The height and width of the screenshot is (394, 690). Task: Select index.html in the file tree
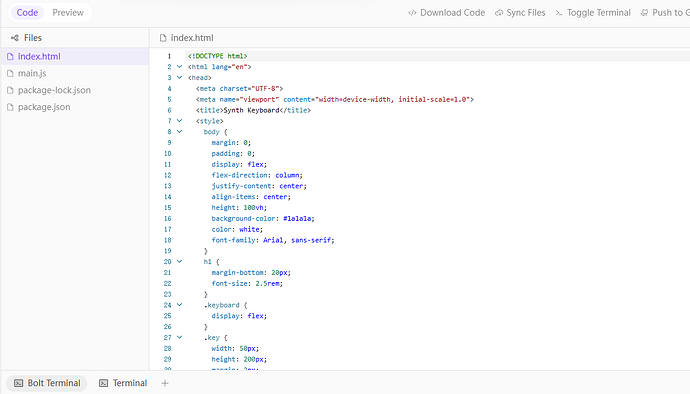point(75,56)
